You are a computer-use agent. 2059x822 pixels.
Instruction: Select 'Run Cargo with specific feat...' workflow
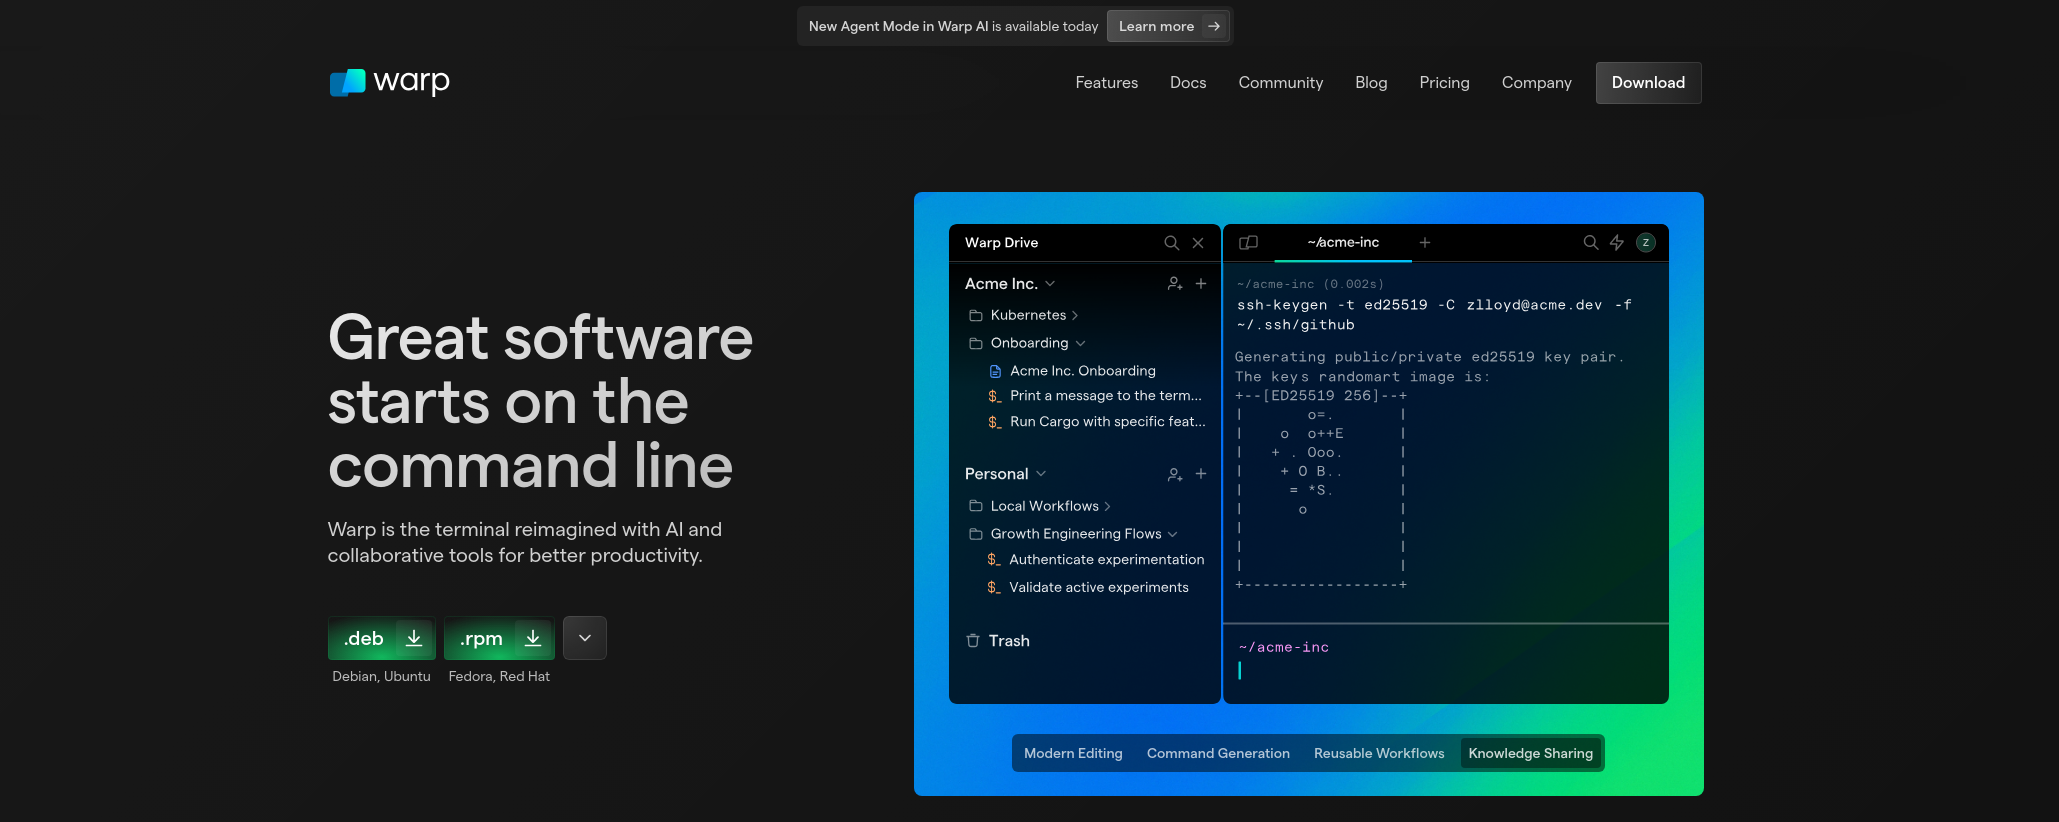(1108, 422)
